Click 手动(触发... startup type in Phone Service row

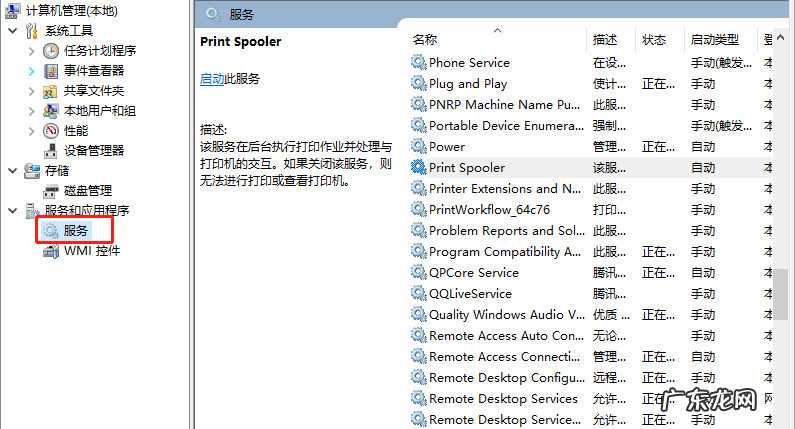point(721,63)
